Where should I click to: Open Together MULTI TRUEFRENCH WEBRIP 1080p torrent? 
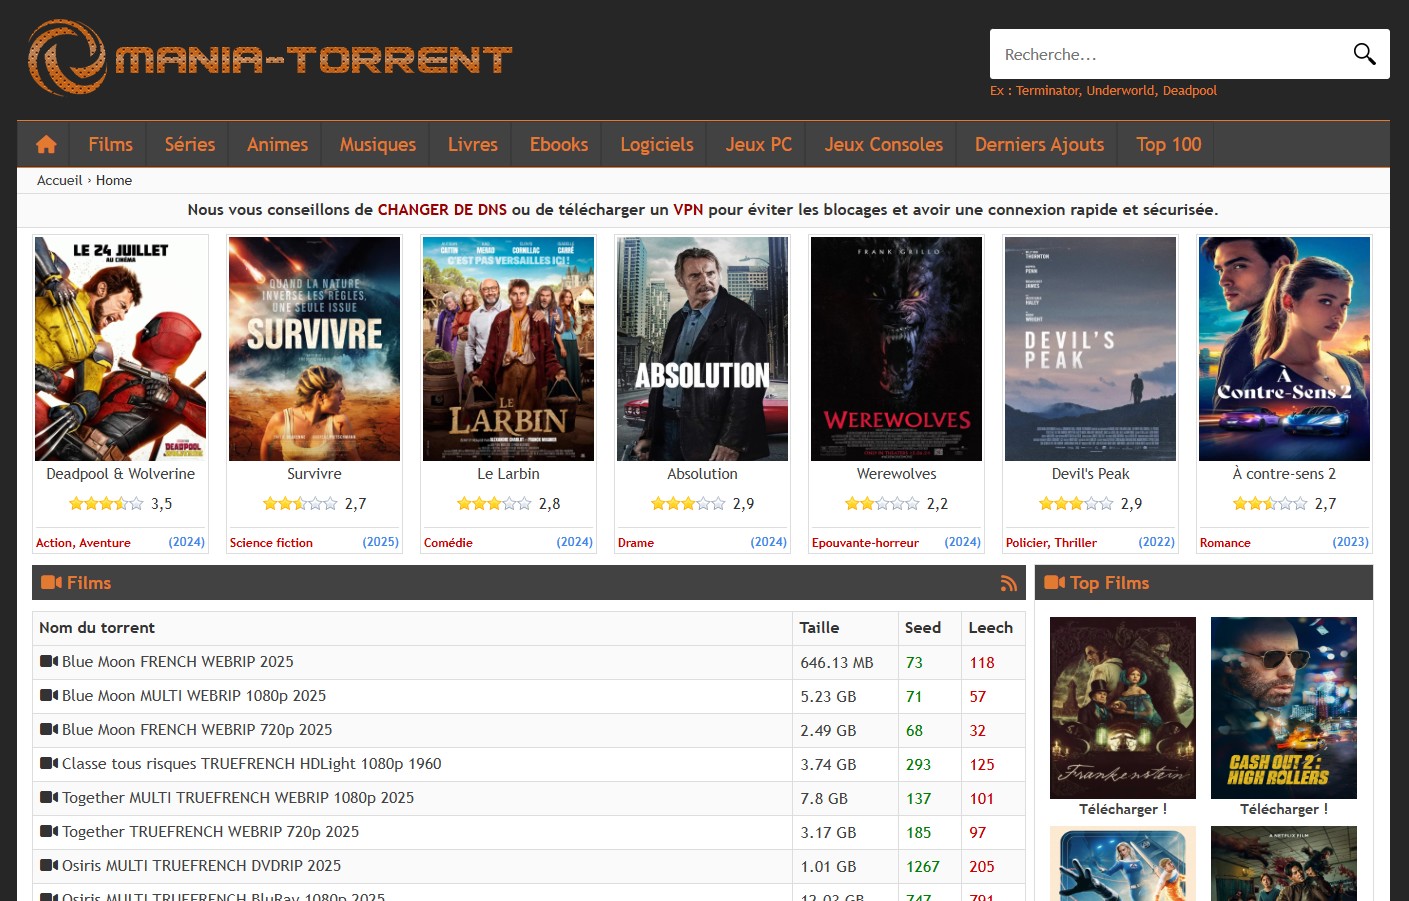click(x=238, y=798)
